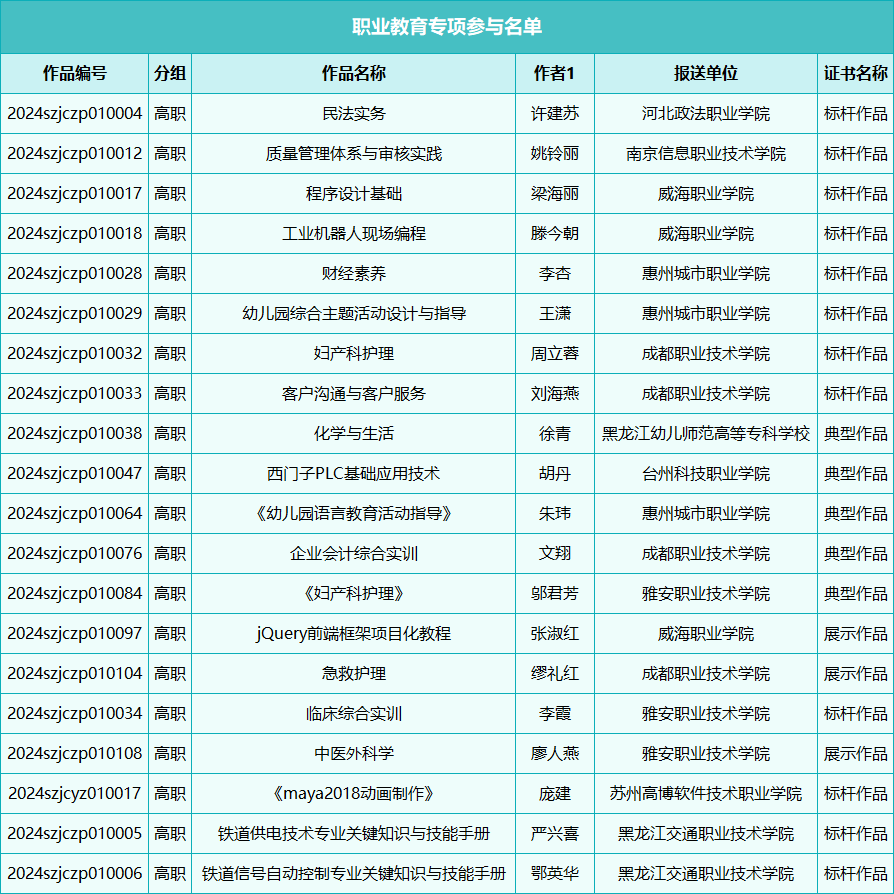The width and height of the screenshot is (894, 894).
Task: Click the unit 河北政法职业学院
Action: tap(706, 113)
